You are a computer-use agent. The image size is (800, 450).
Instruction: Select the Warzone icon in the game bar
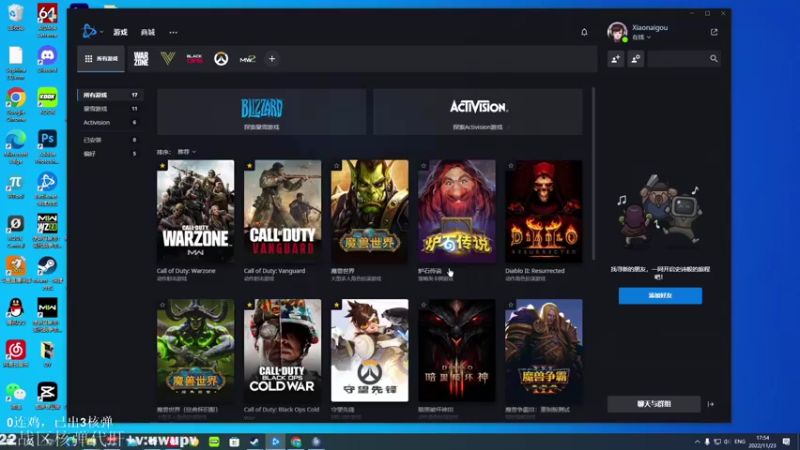click(141, 59)
